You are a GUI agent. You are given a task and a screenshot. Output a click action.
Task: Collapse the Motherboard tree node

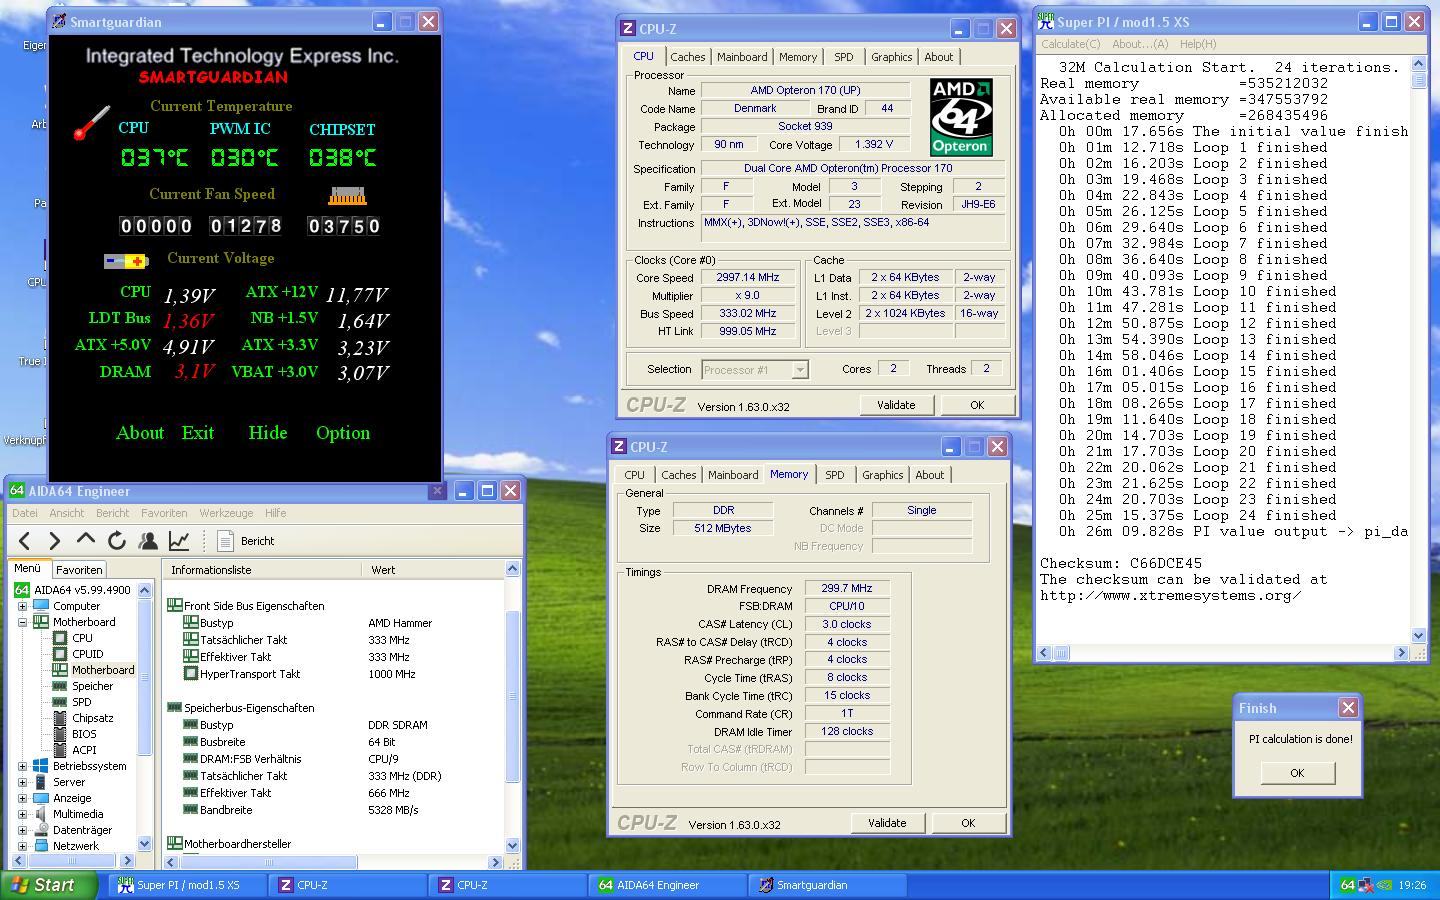pyautogui.click(x=22, y=622)
